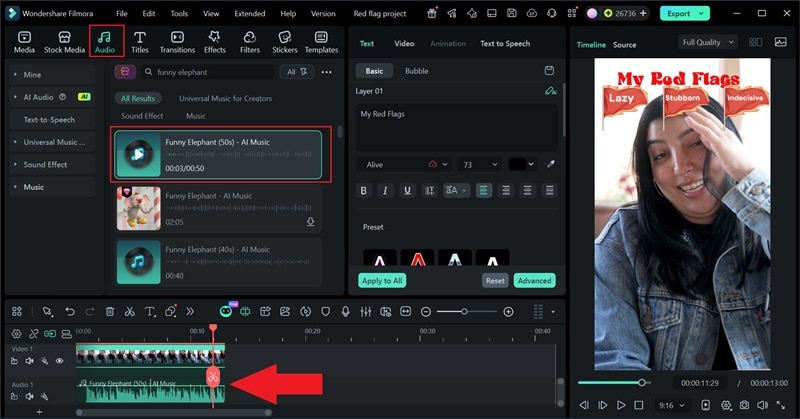
Task: Switch to the Bubble tab
Action: [417, 71]
